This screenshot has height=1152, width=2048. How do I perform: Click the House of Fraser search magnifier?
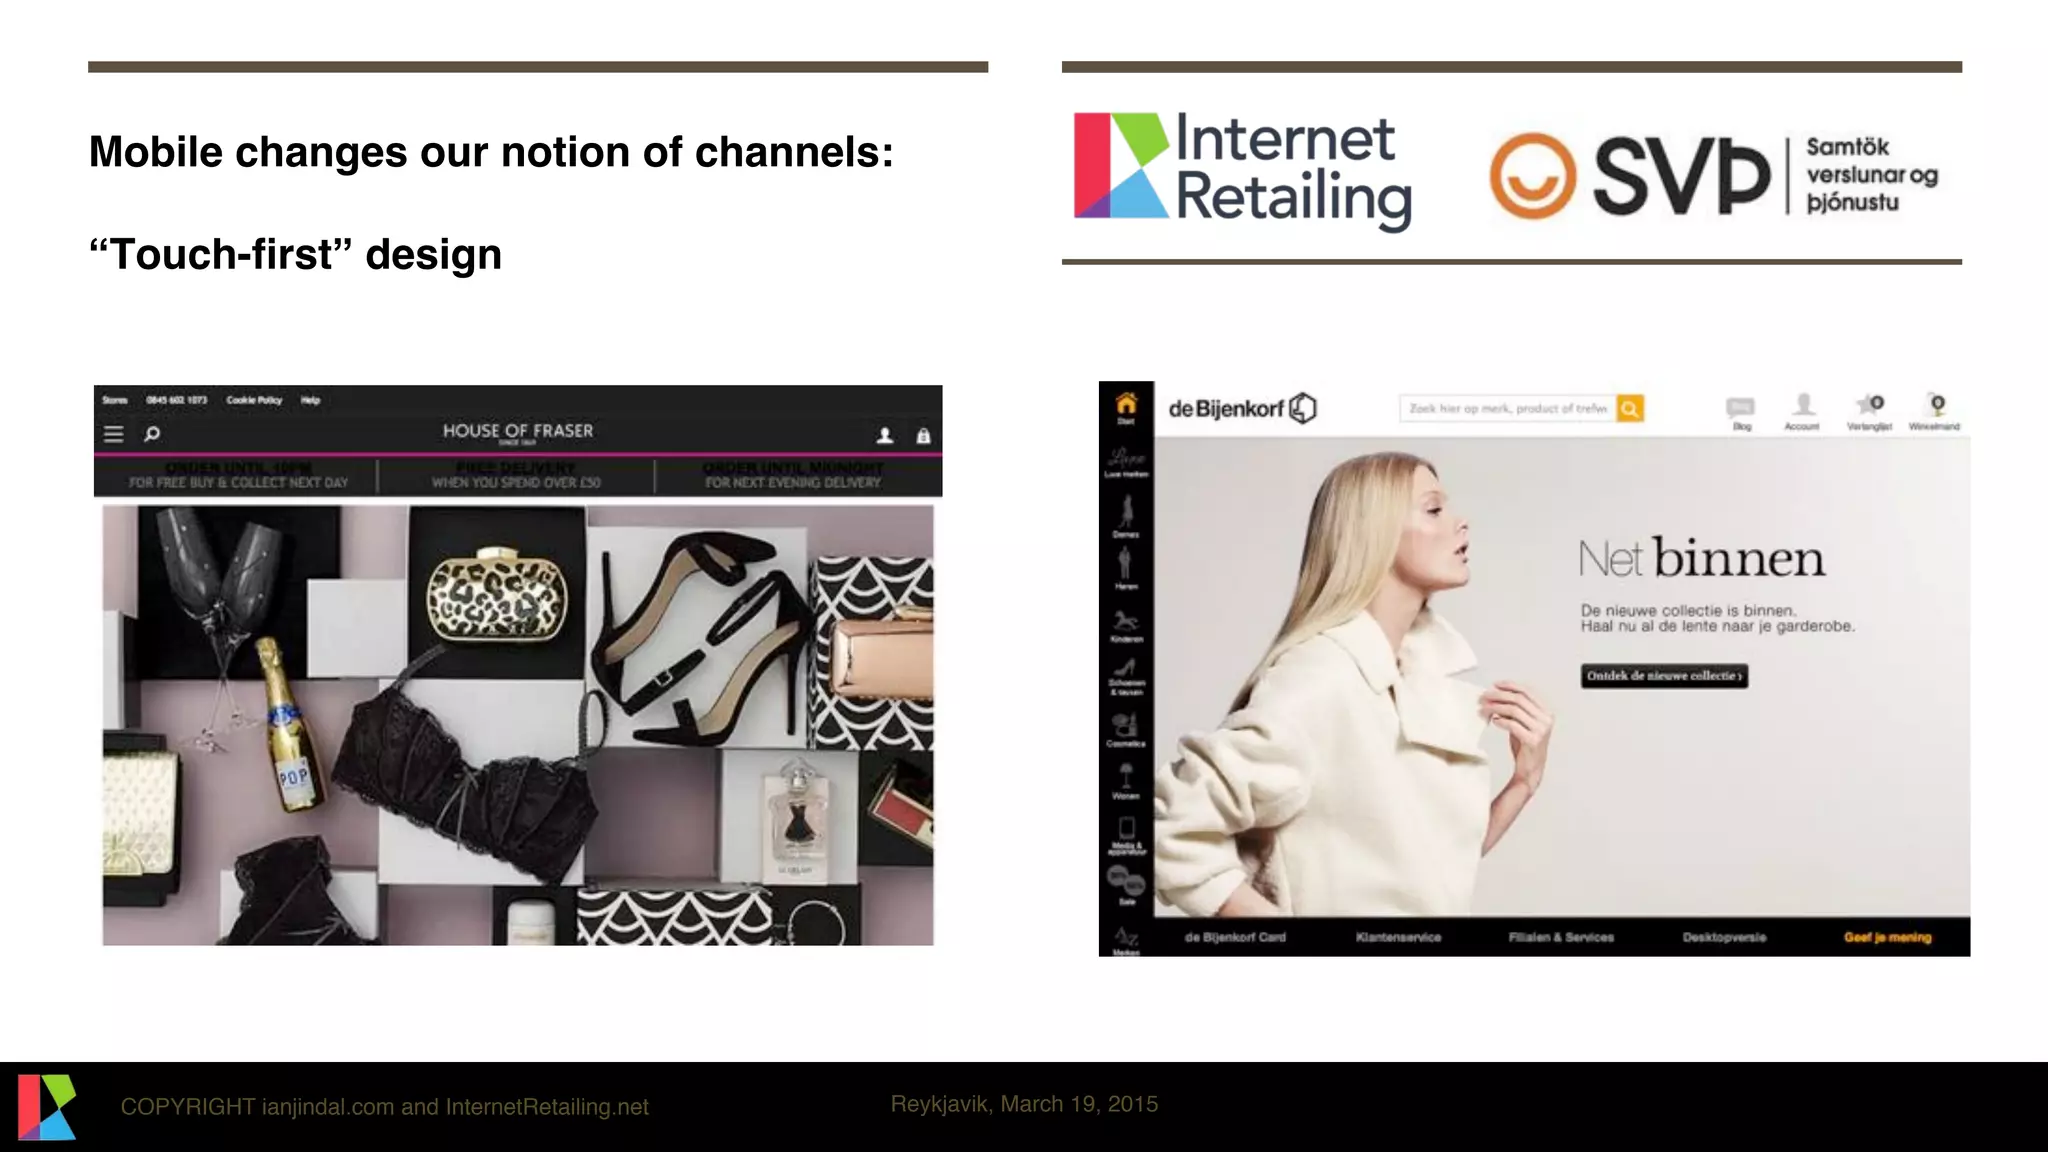152,434
